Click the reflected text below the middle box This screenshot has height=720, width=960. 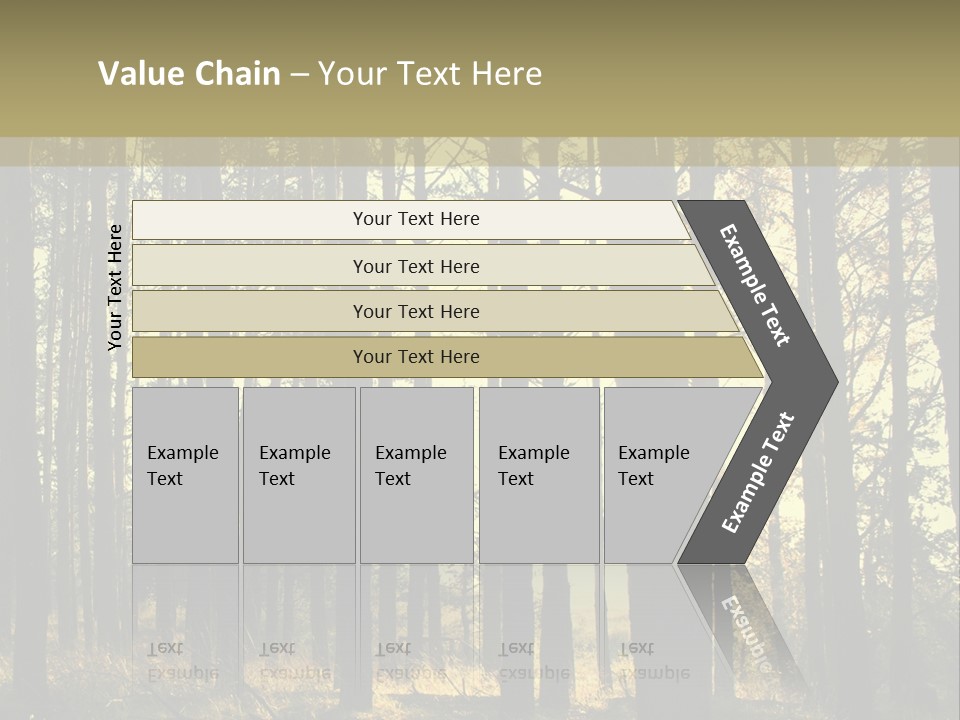(x=410, y=661)
